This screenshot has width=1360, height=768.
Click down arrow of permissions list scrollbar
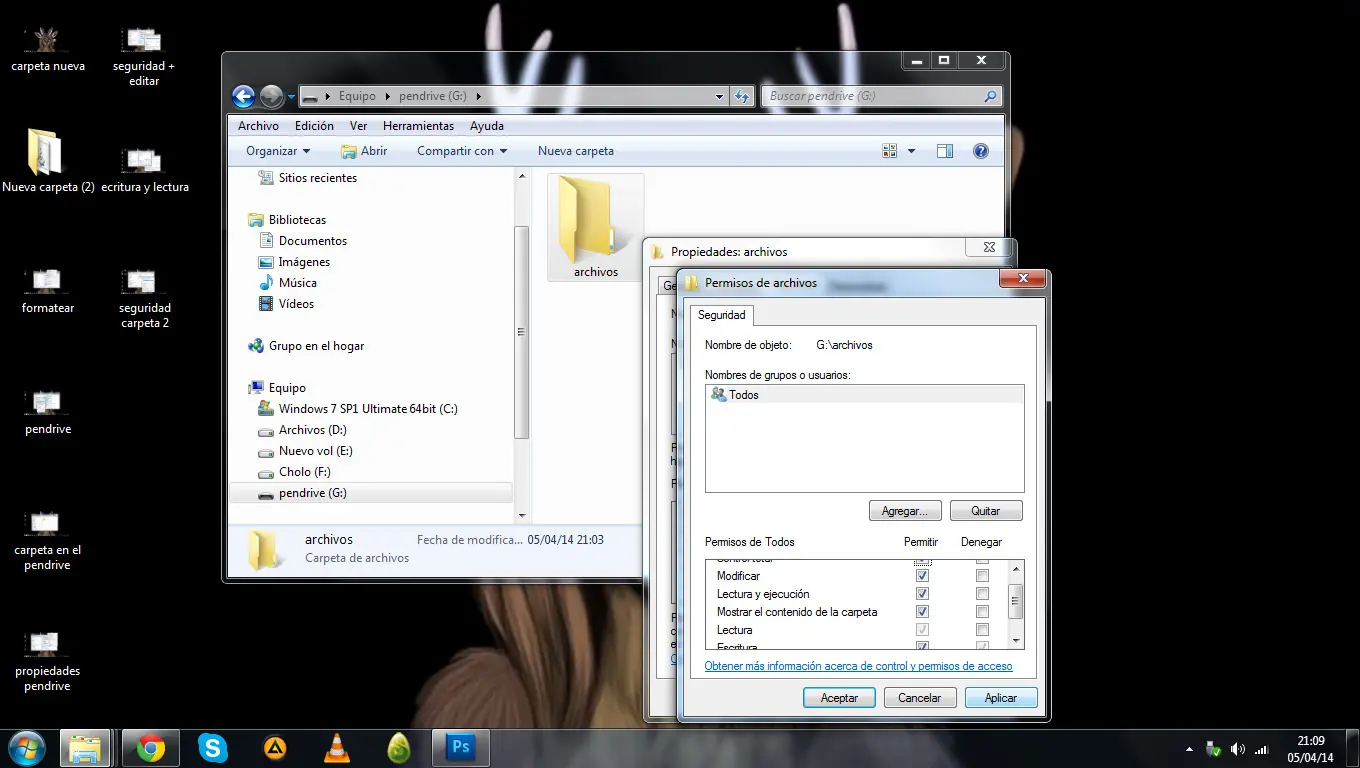(x=1016, y=640)
